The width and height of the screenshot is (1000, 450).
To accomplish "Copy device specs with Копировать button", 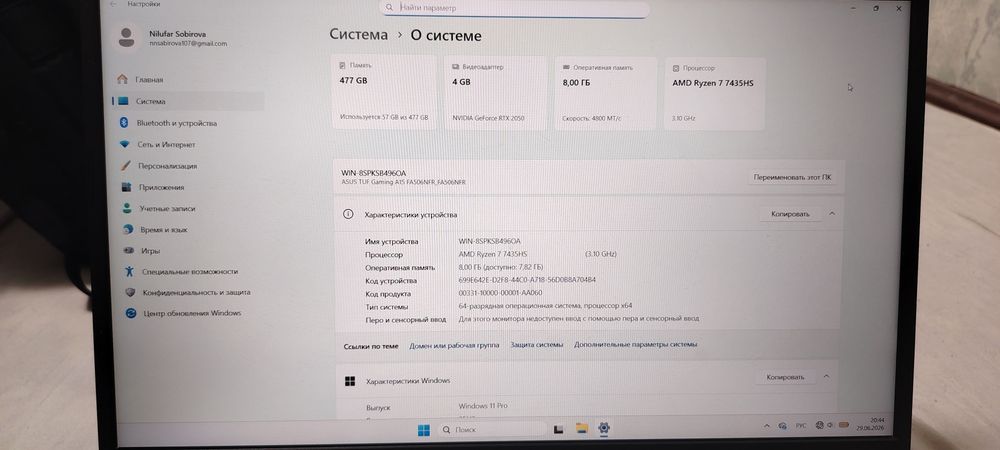I will pyautogui.click(x=790, y=214).
